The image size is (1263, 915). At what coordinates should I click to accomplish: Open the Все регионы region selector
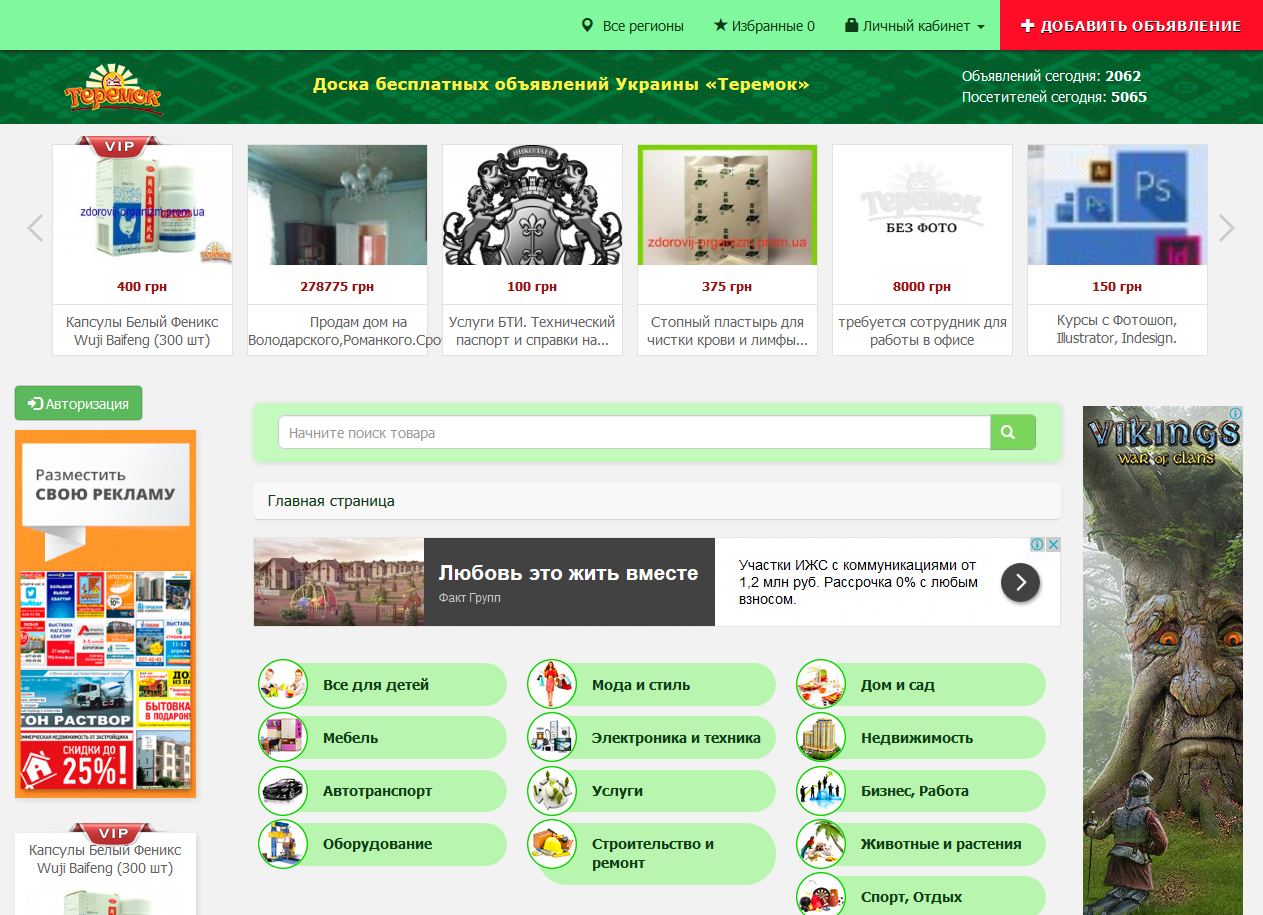click(x=633, y=26)
